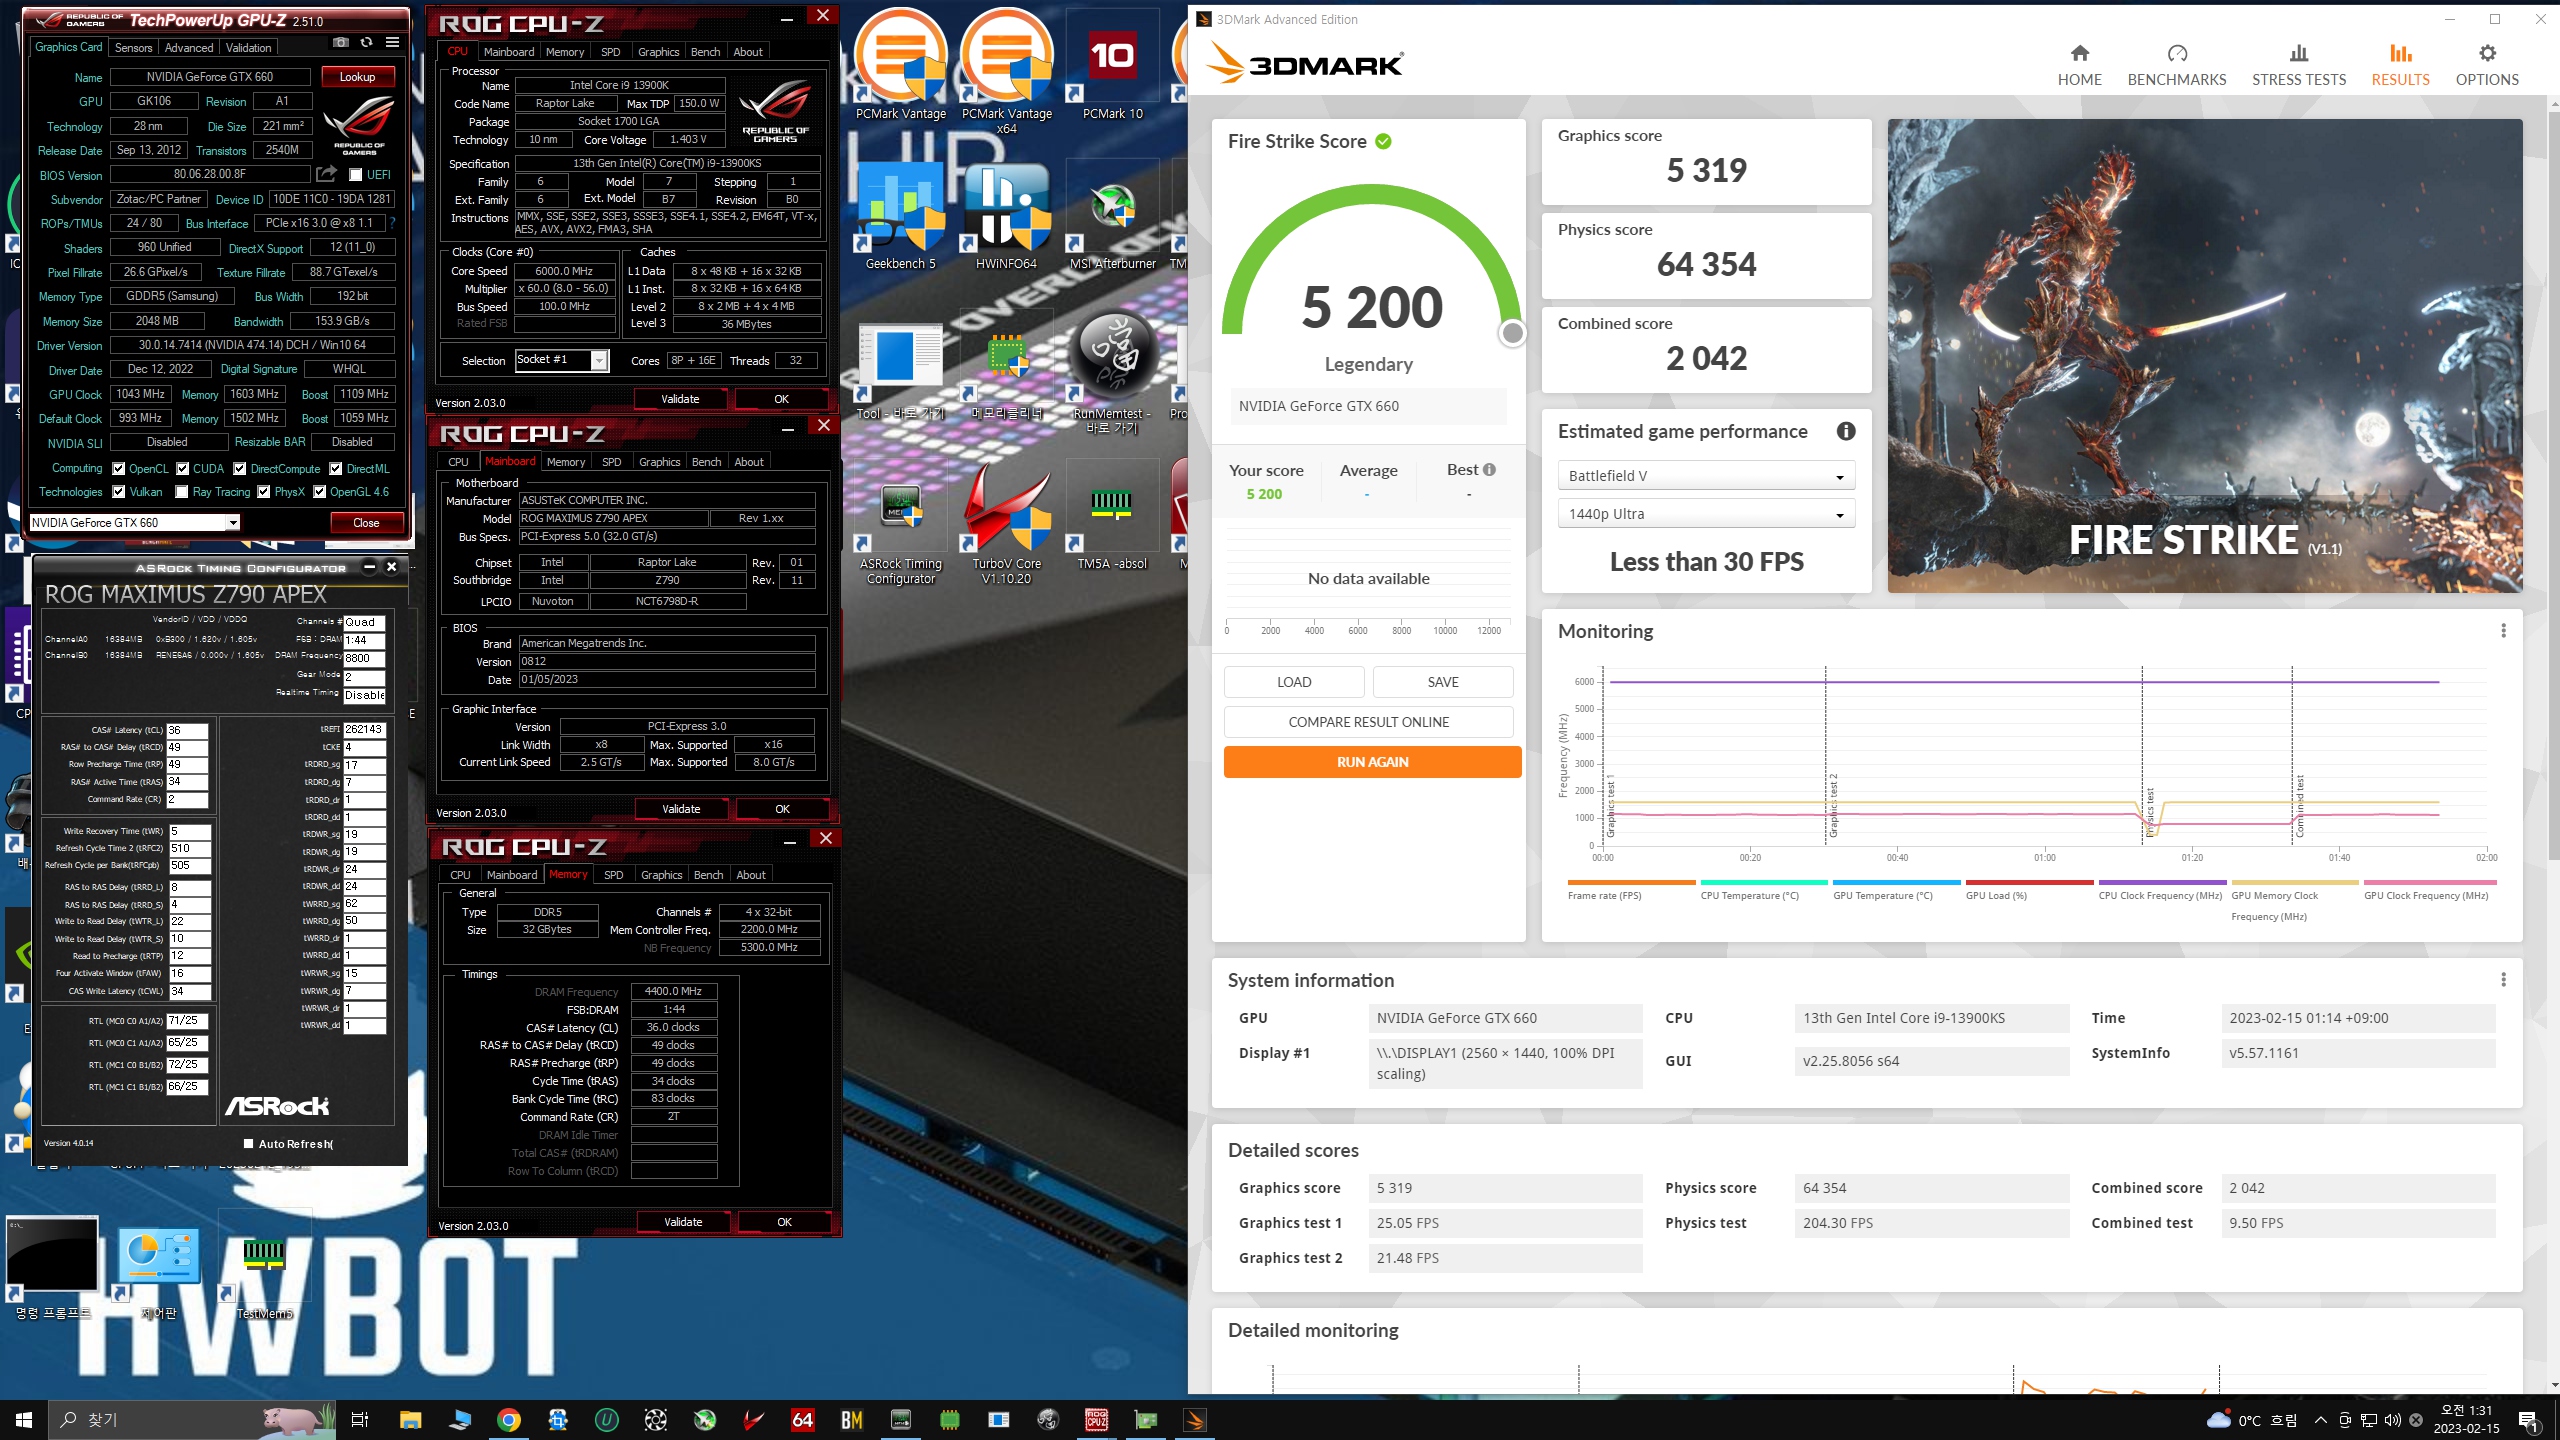The image size is (2560, 1440).
Task: Click the Frame rate (FPS) legend color bar
Action: [x=1631, y=883]
